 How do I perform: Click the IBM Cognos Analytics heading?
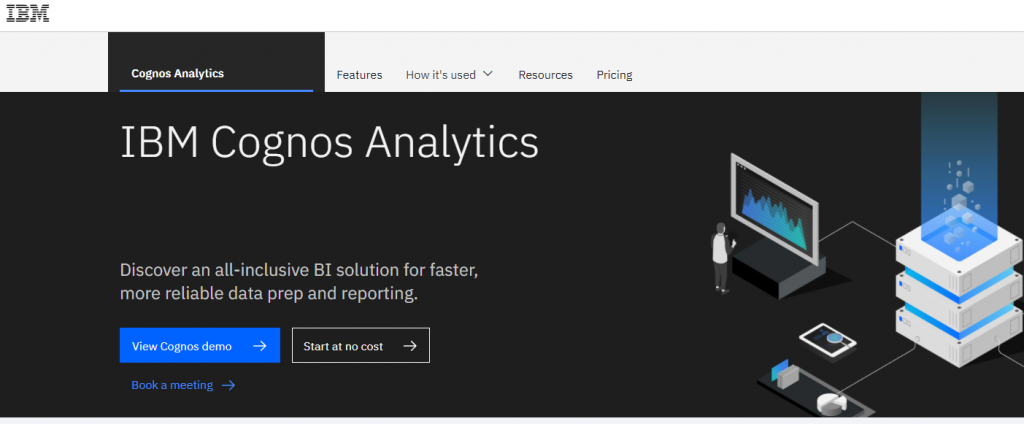(x=329, y=142)
